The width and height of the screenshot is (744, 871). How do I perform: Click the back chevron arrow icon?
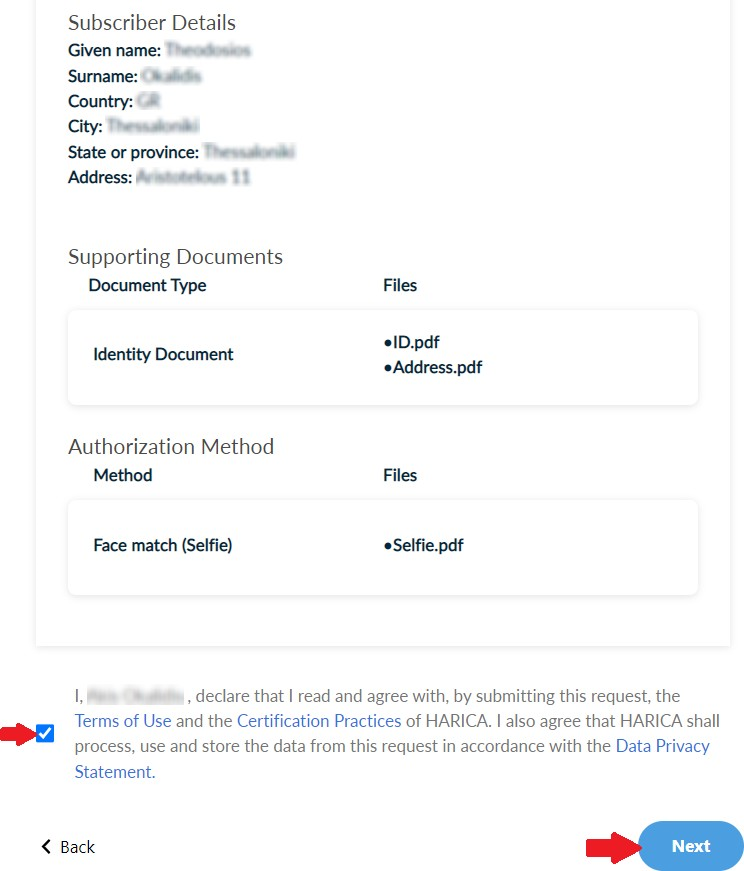pyautogui.click(x=46, y=847)
